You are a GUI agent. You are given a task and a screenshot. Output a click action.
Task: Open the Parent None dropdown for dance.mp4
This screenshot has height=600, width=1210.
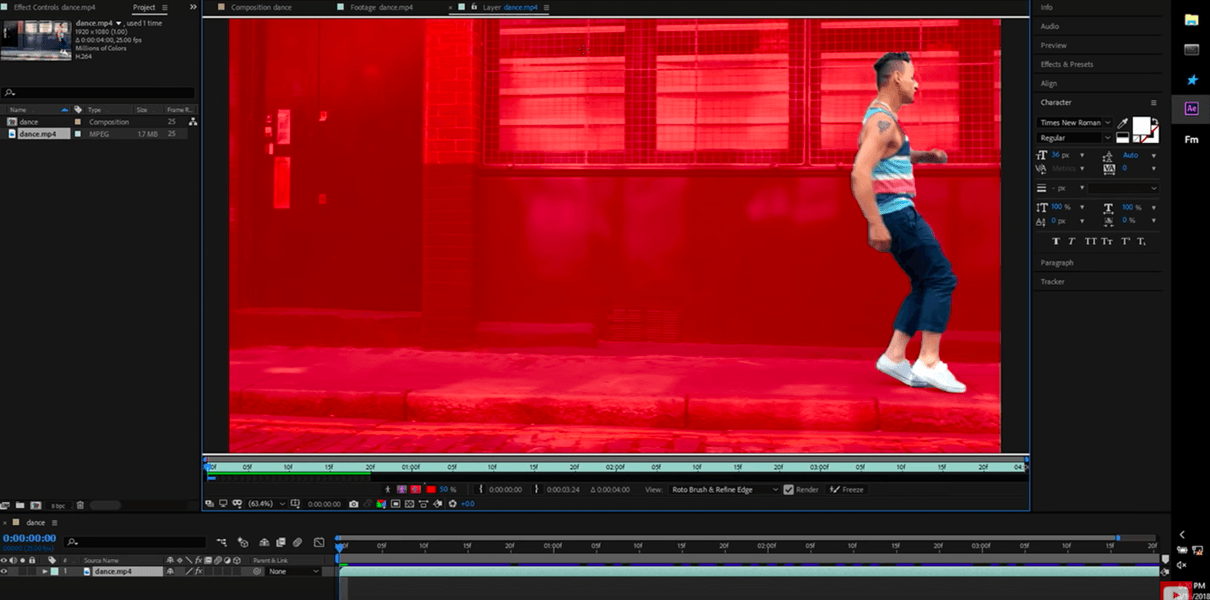[x=293, y=571]
